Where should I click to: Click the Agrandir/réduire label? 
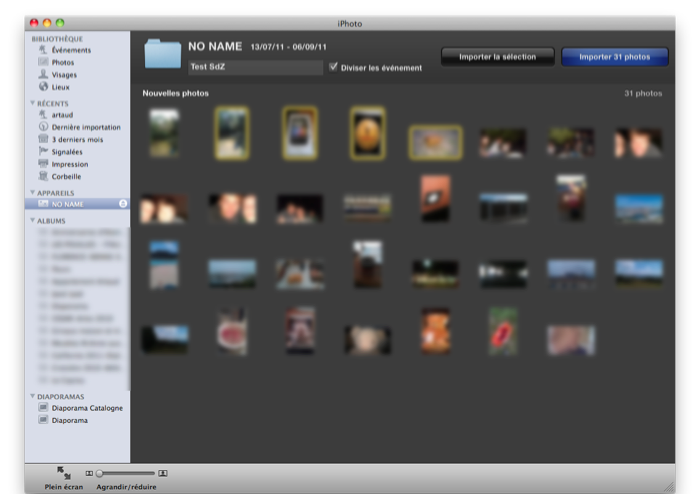coord(126,487)
